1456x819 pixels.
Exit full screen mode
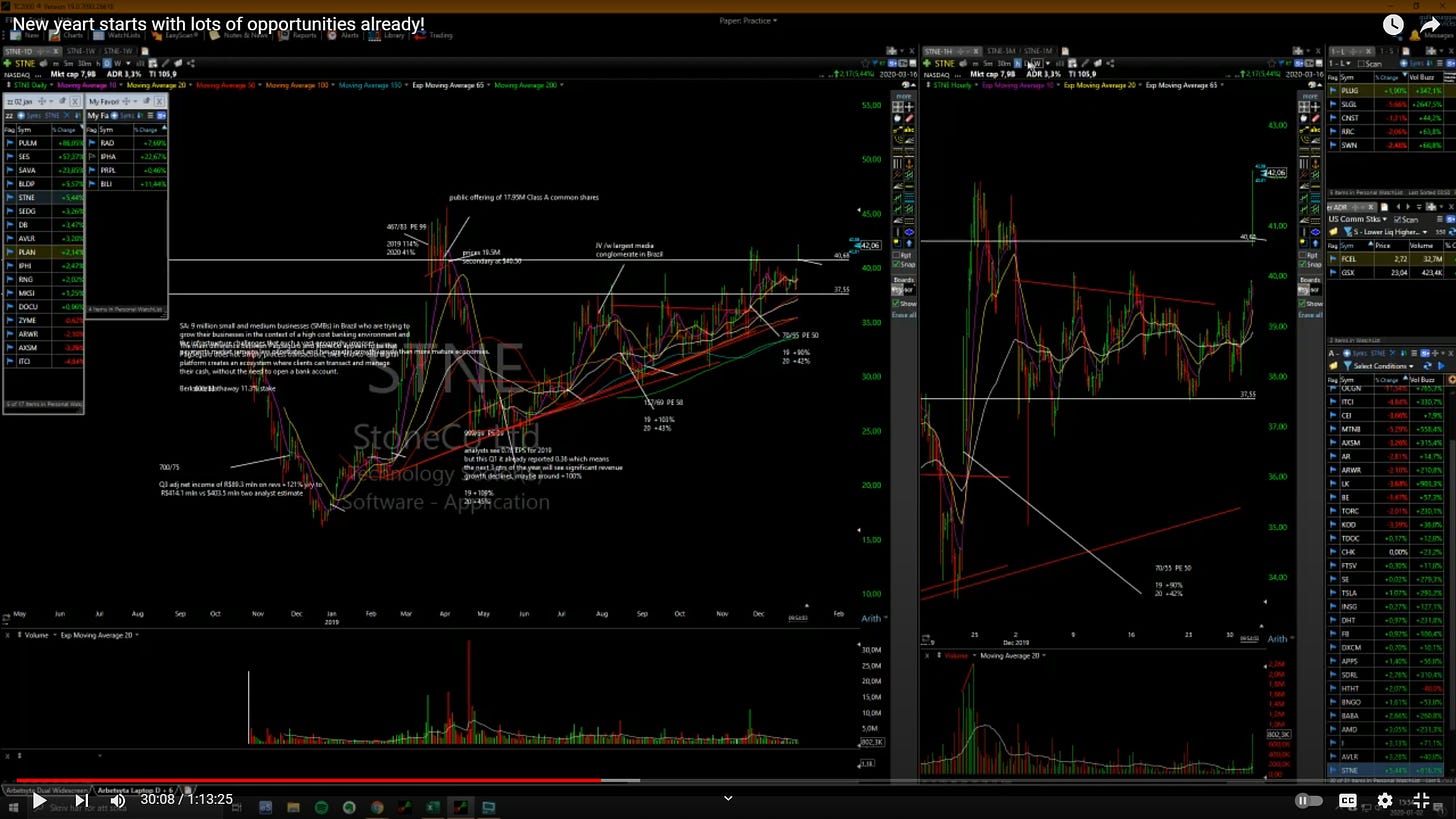click(x=1422, y=800)
